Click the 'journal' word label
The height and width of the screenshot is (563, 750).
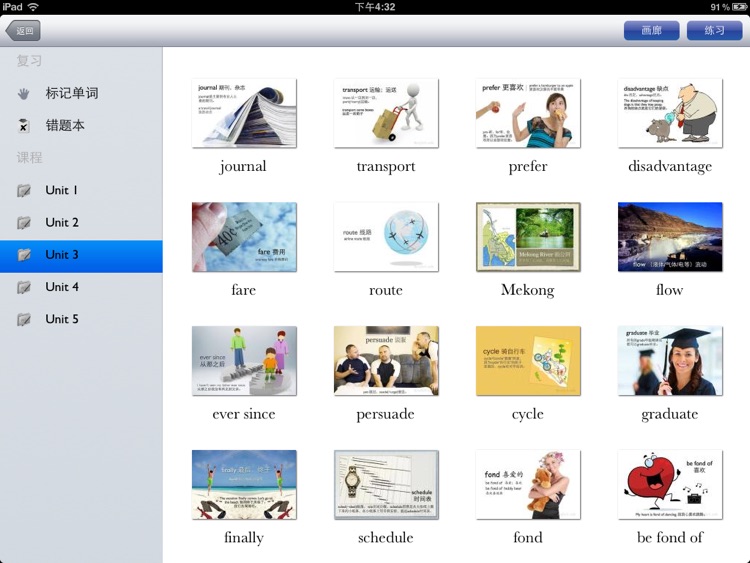tap(243, 167)
